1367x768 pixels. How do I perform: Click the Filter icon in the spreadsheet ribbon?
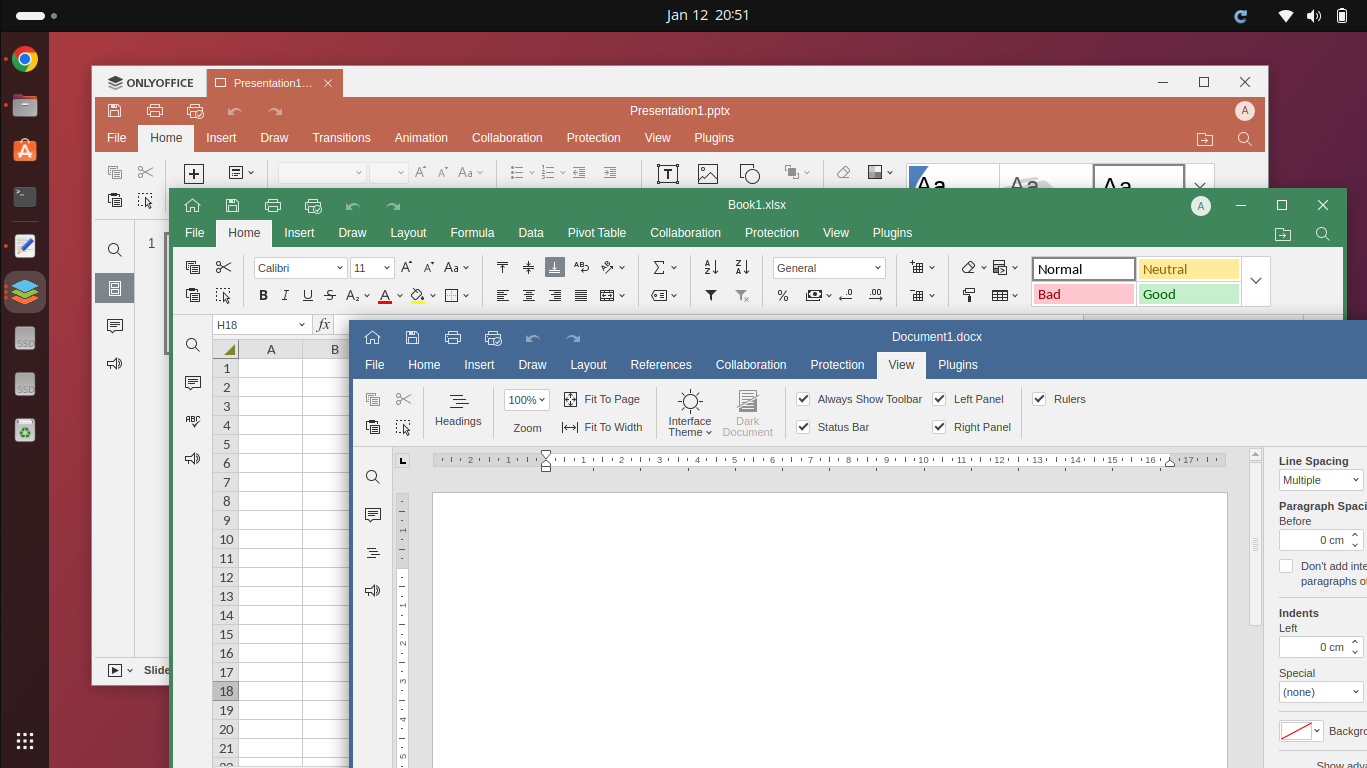coord(711,295)
